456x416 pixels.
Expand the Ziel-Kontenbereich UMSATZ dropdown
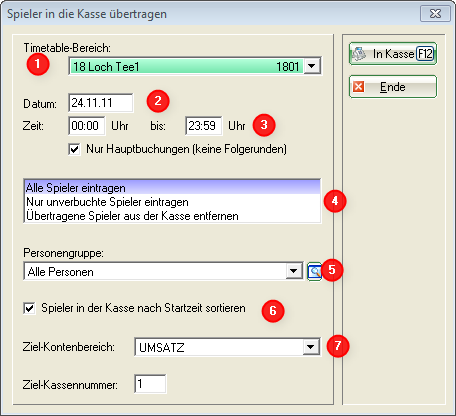click(x=311, y=347)
